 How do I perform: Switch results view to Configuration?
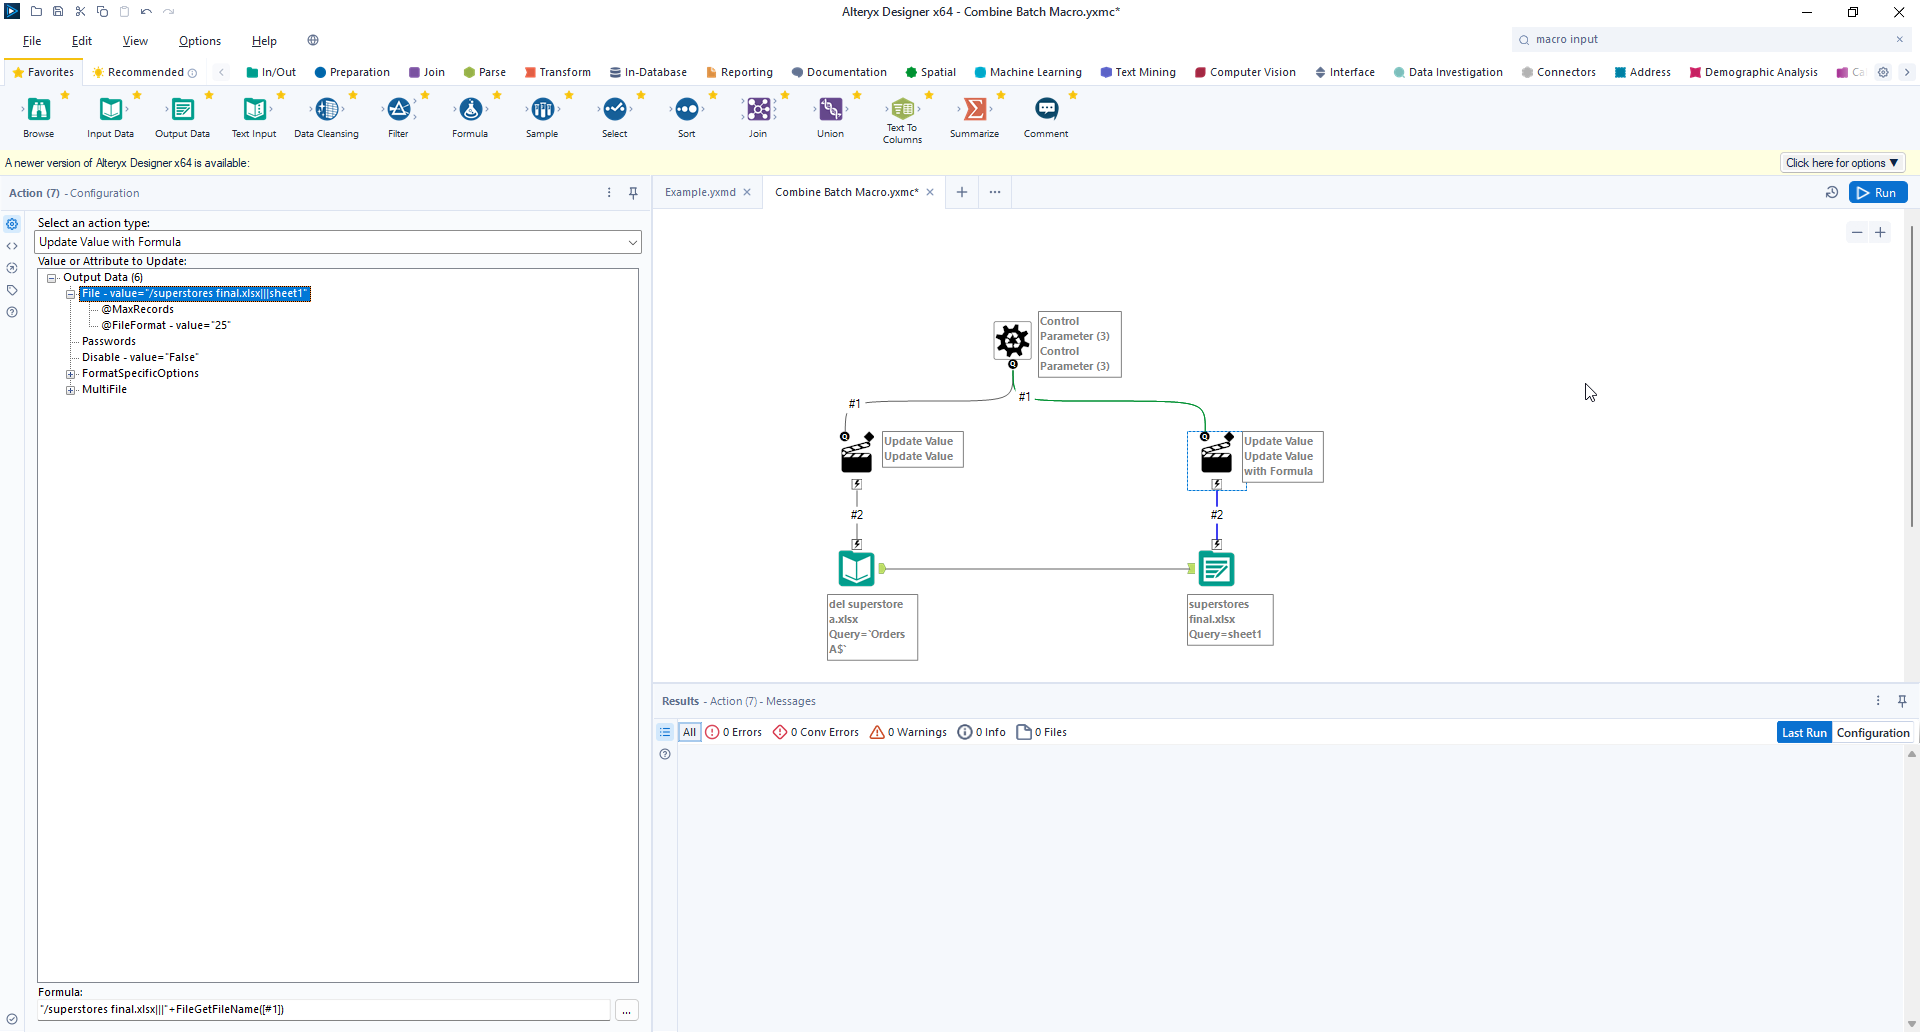(1872, 733)
